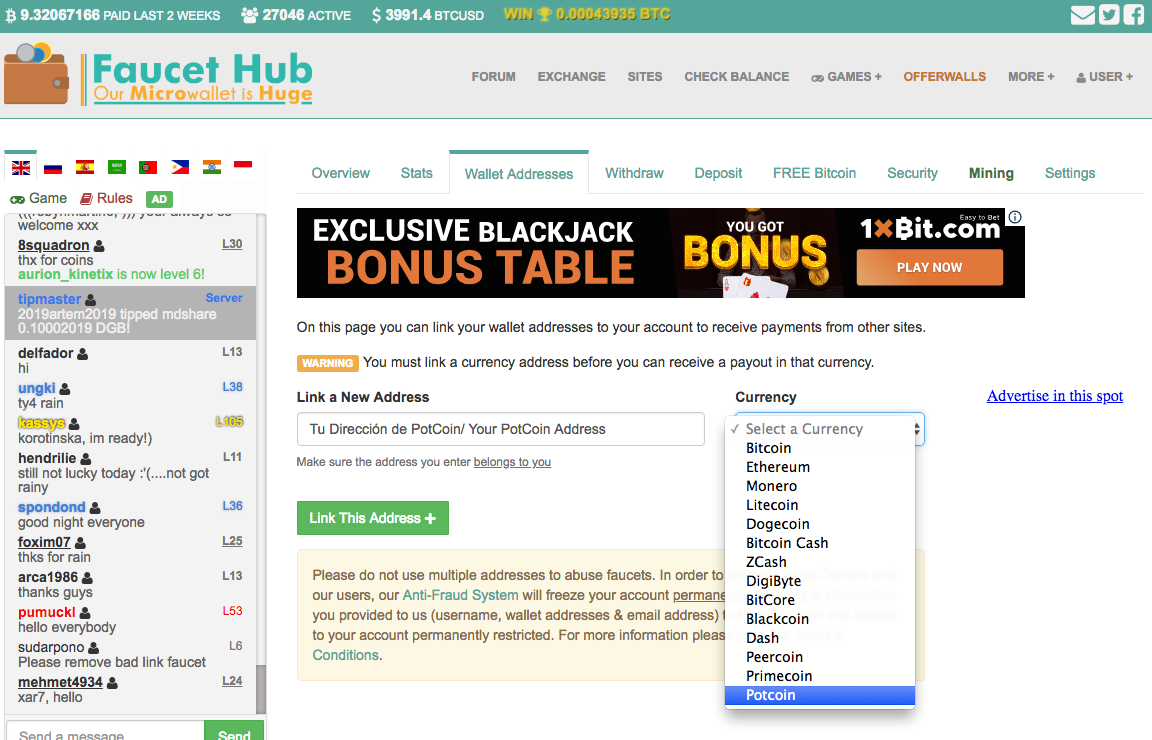Screen dimensions: 1152x740
Task: Select the Portugal flag chat language
Action: point(148,168)
